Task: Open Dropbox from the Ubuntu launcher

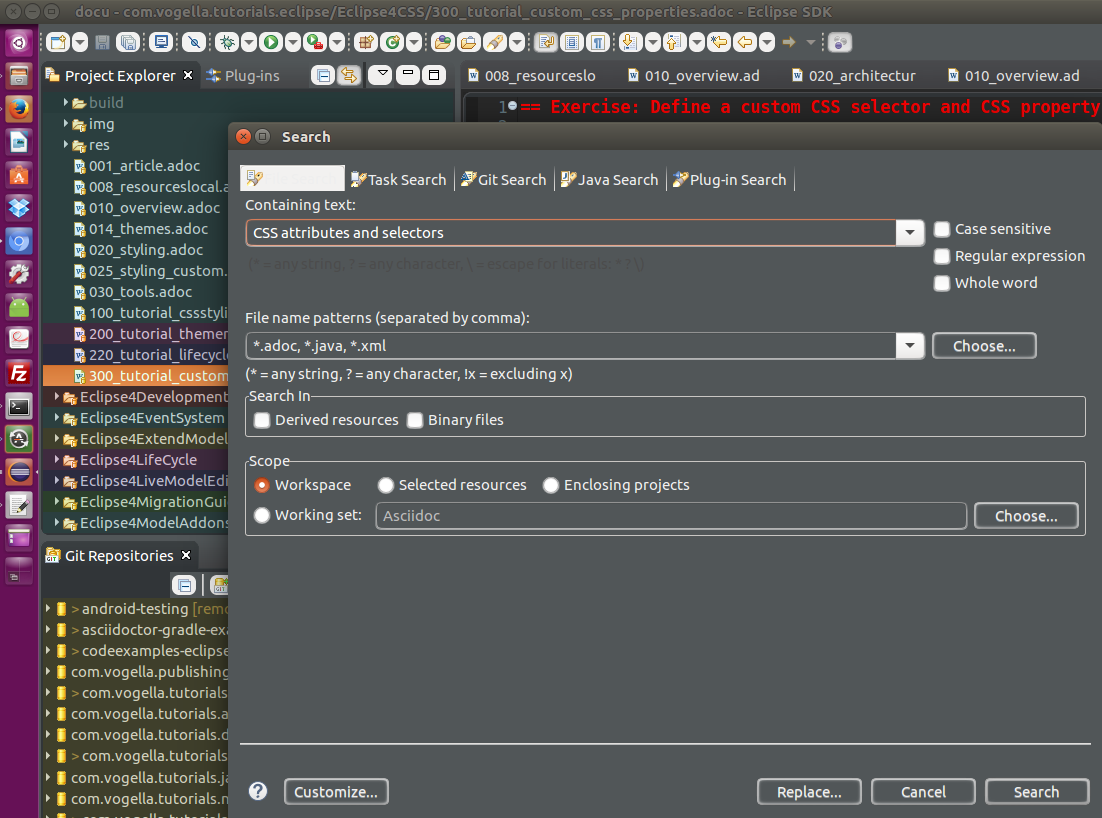Action: click(19, 207)
